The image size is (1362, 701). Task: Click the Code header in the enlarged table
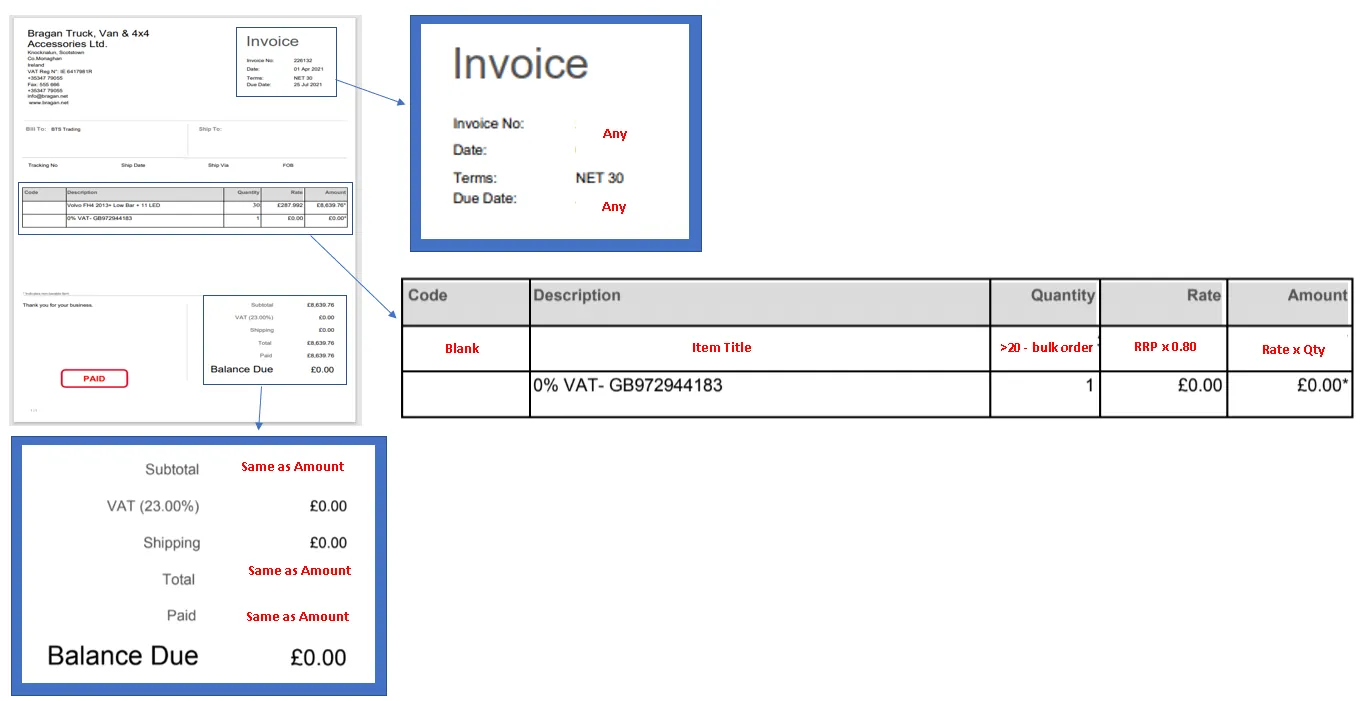tap(428, 295)
